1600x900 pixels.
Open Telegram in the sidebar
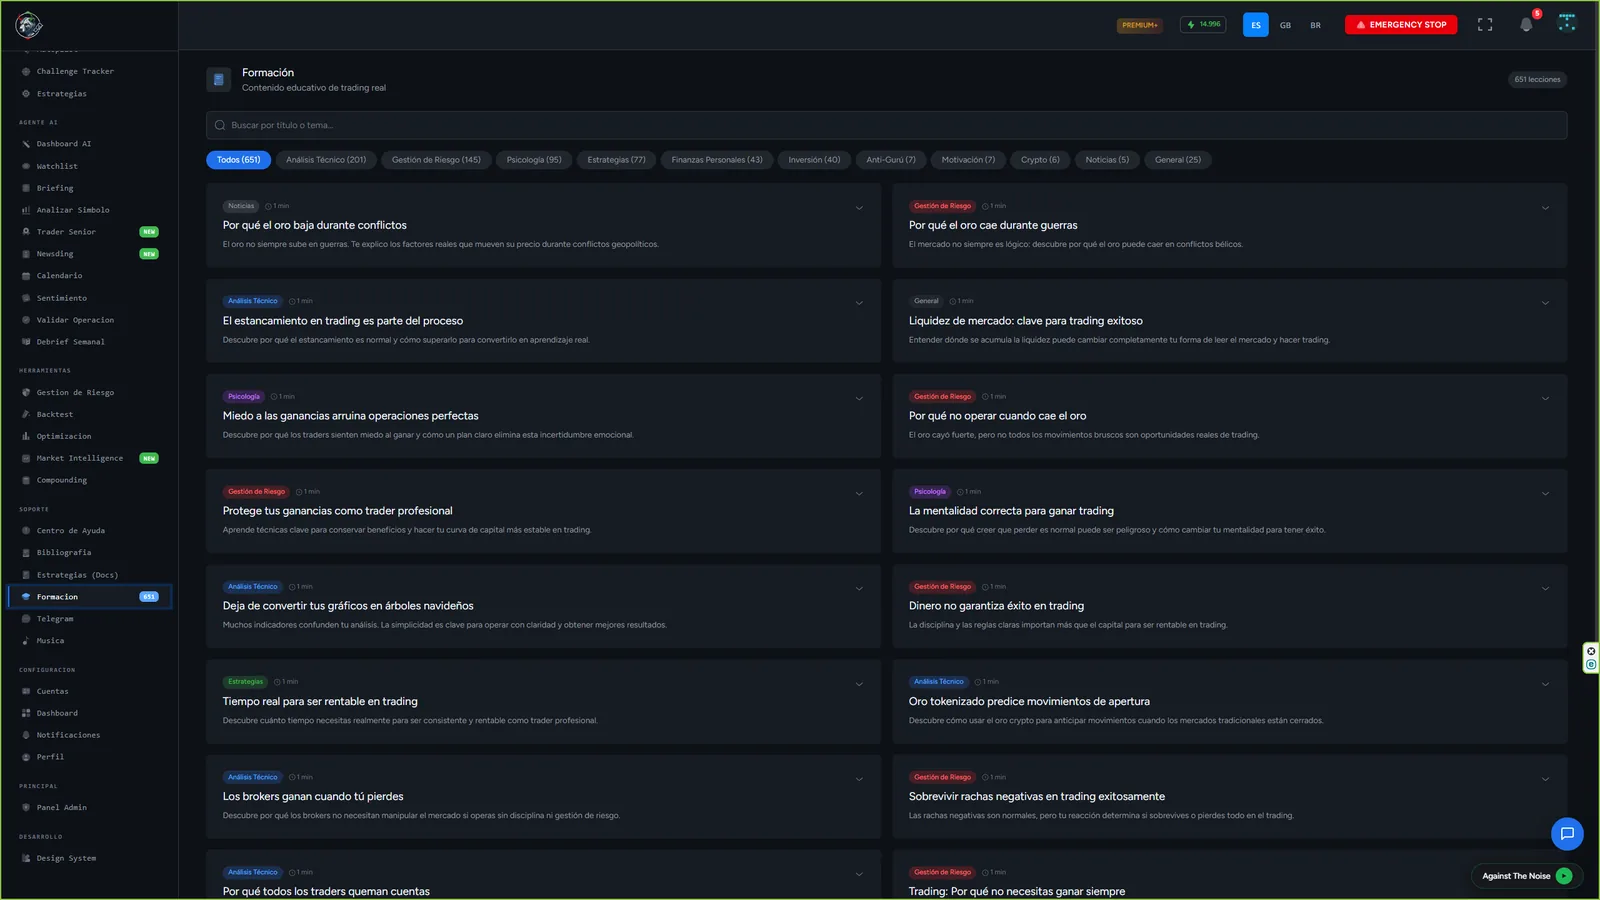coord(55,619)
